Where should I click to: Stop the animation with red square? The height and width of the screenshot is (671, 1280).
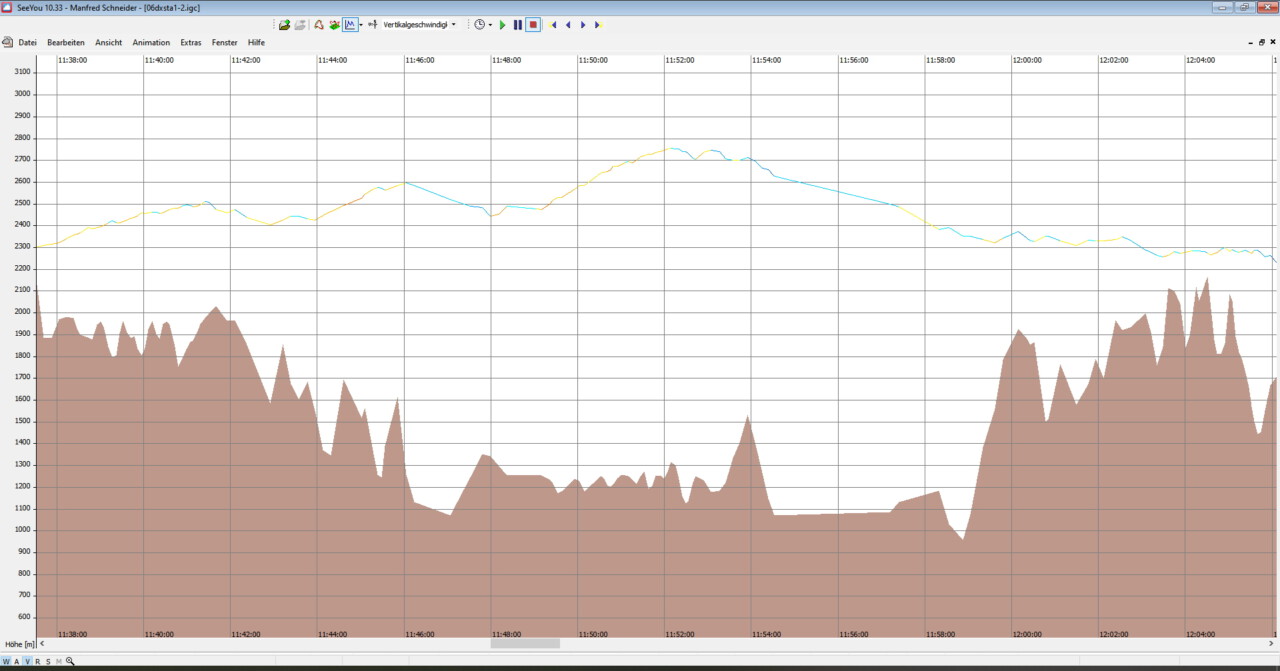[x=533, y=24]
